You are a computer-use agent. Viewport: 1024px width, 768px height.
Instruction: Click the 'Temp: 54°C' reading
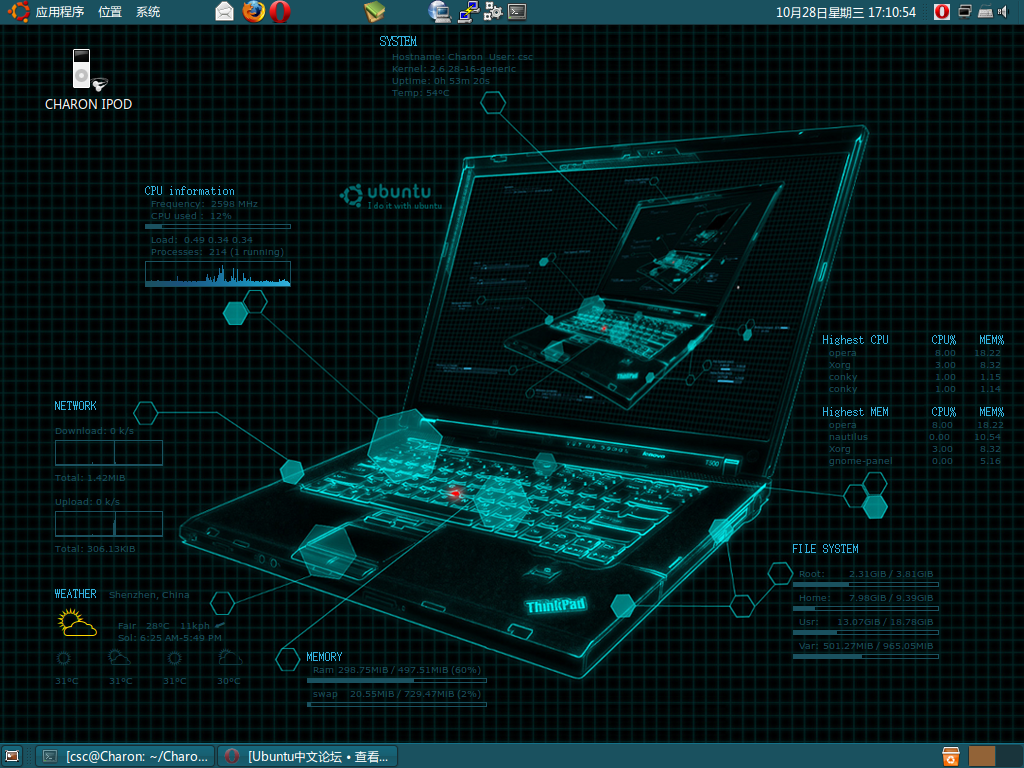(421, 93)
